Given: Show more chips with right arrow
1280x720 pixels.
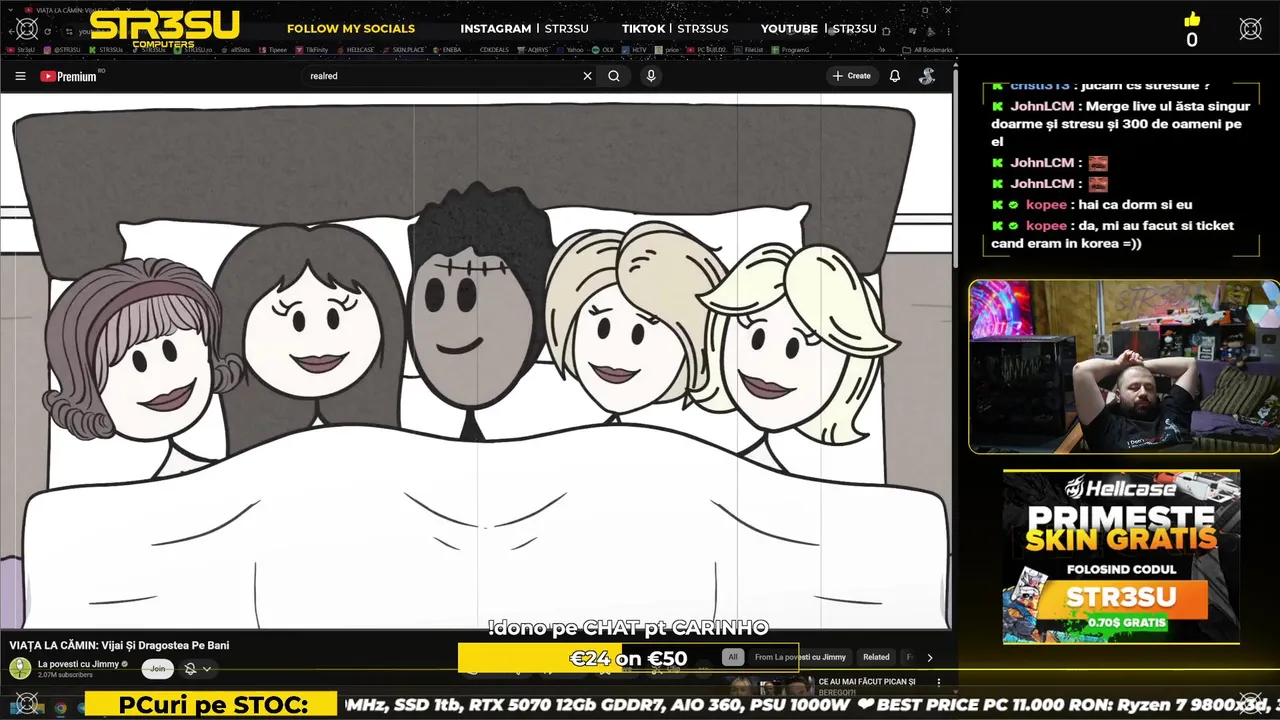Looking at the screenshot, I should click(x=929, y=657).
